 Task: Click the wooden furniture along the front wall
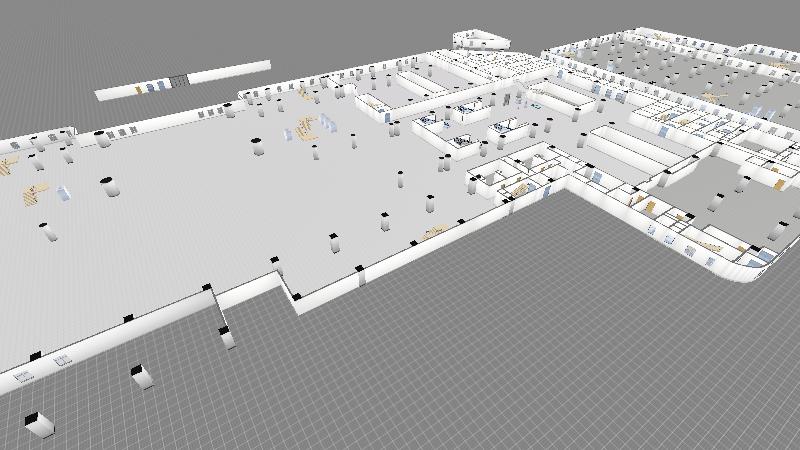pos(433,233)
